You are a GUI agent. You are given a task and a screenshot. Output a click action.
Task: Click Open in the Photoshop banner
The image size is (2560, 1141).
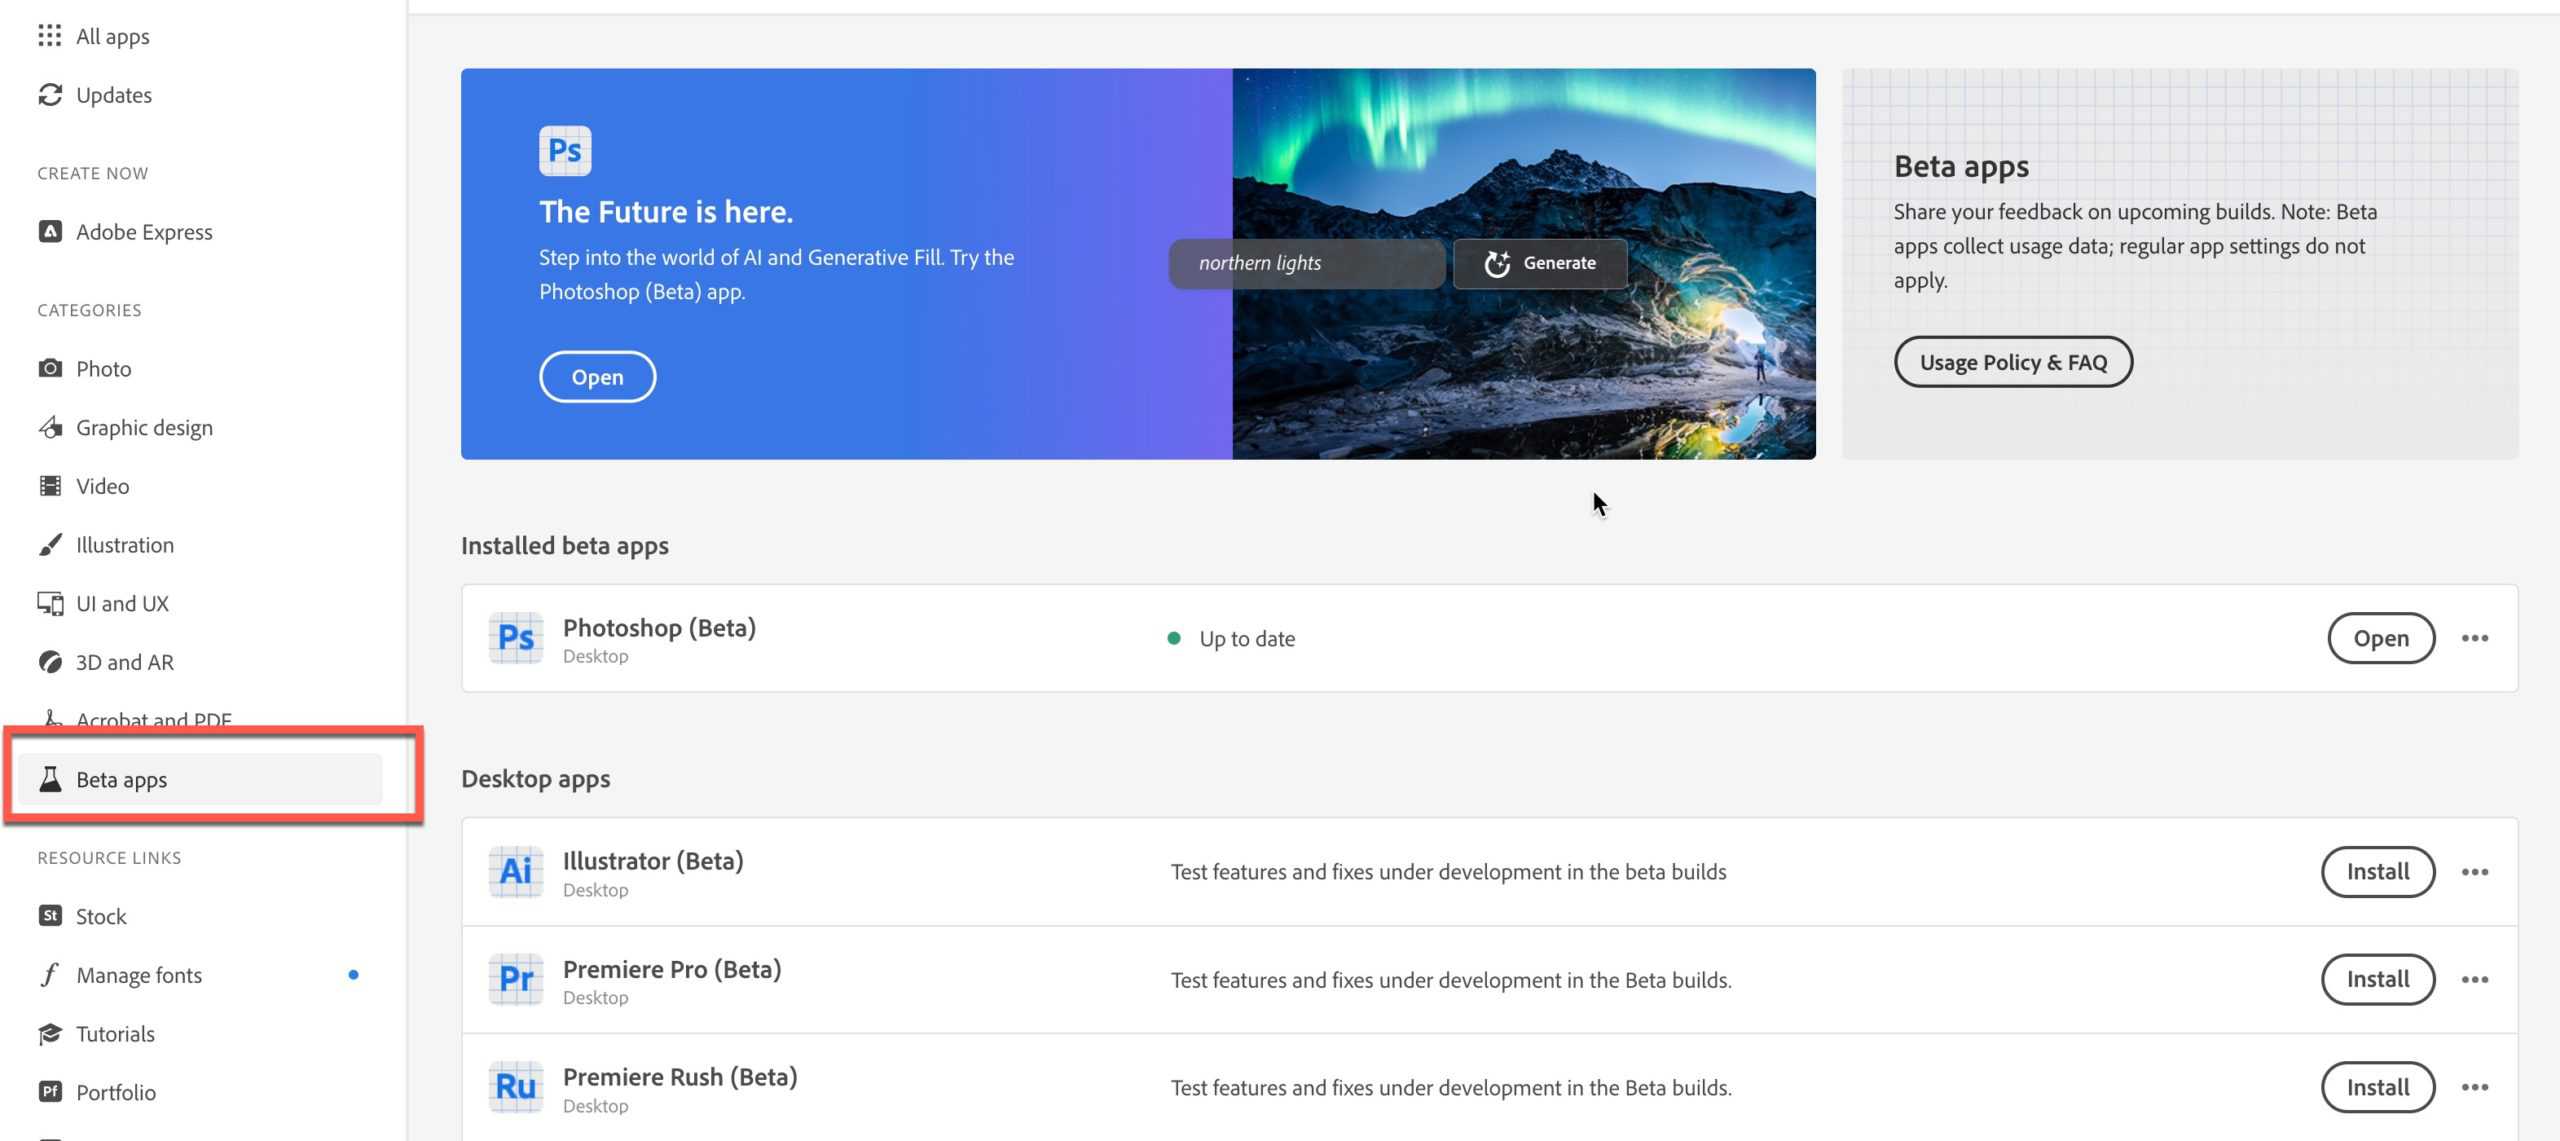click(597, 377)
